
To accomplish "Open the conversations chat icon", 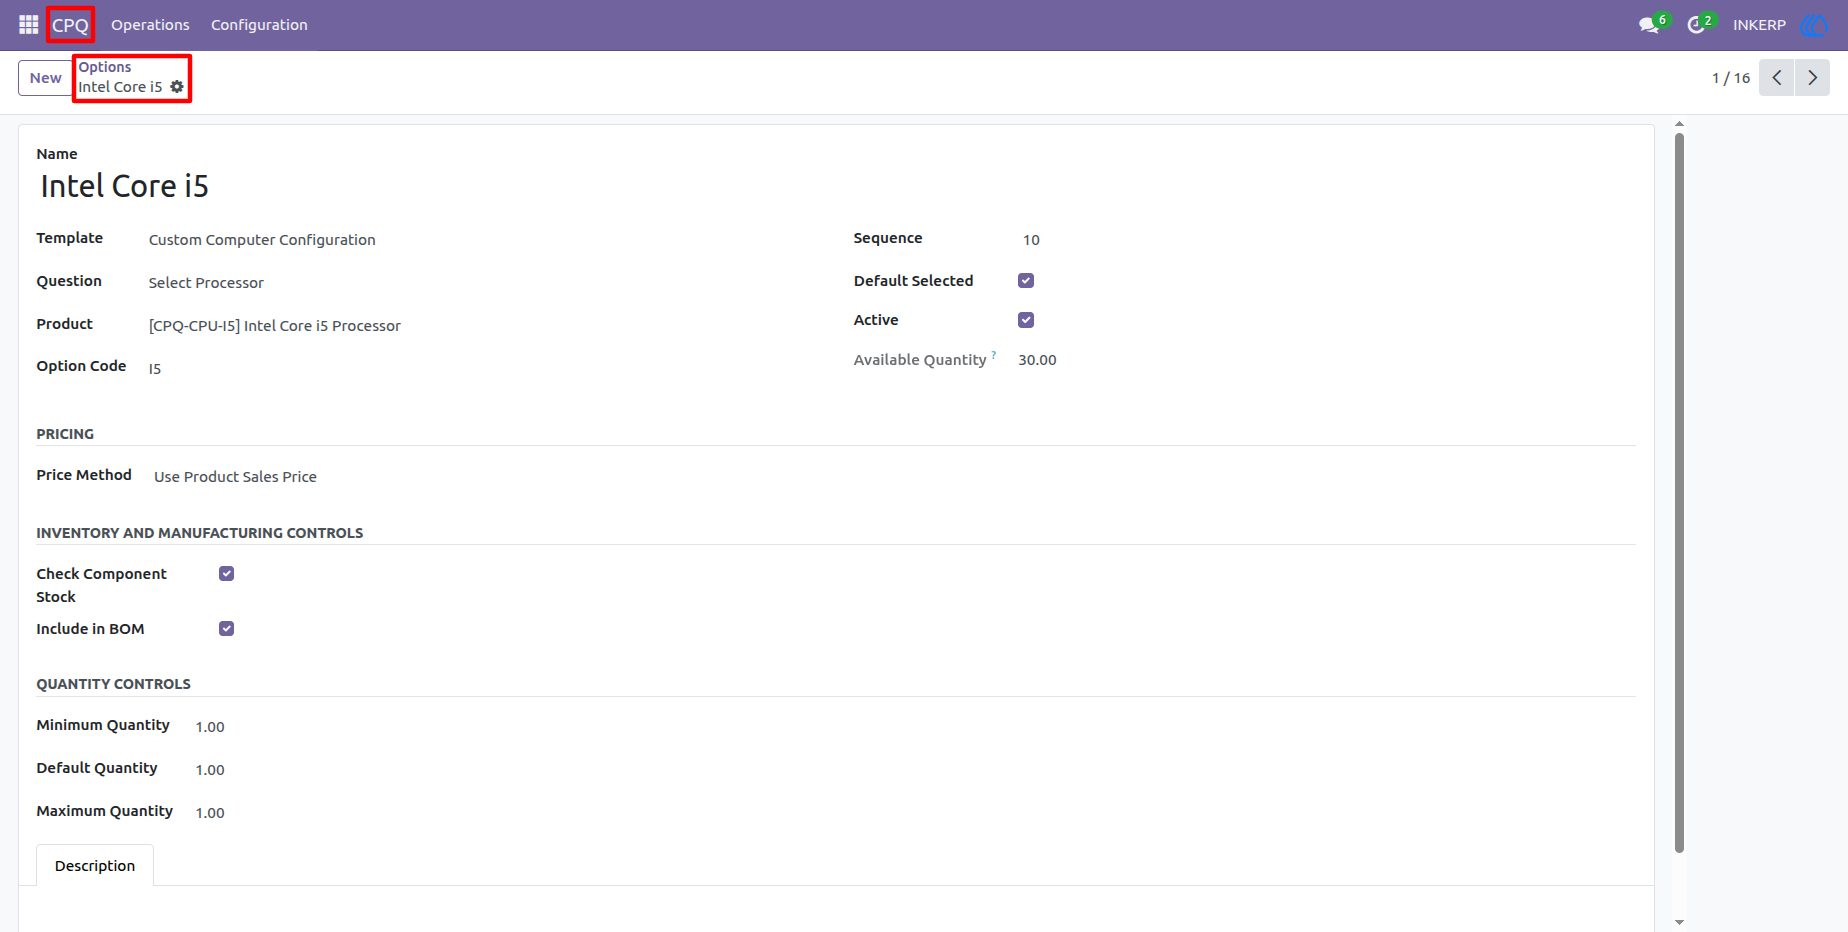I will (x=1649, y=25).
